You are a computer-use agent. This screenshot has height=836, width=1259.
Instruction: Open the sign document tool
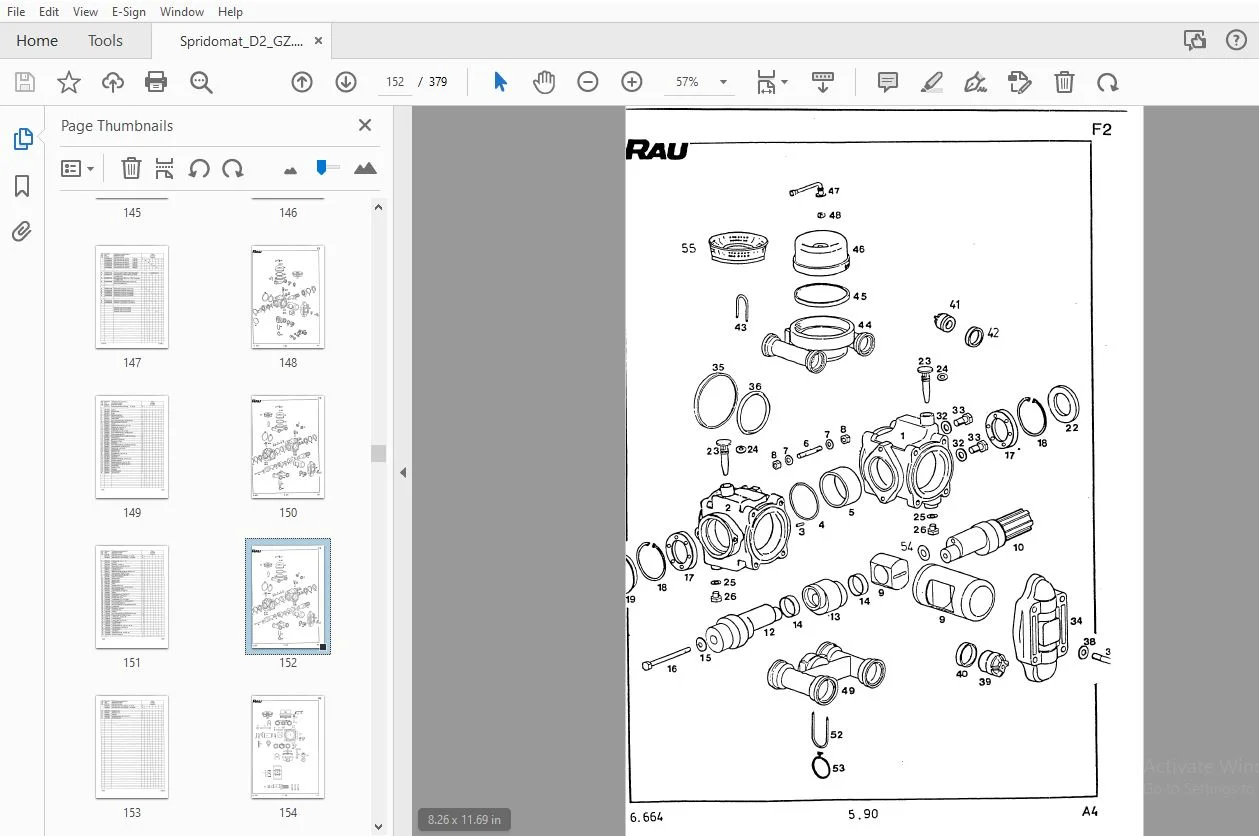coord(976,82)
